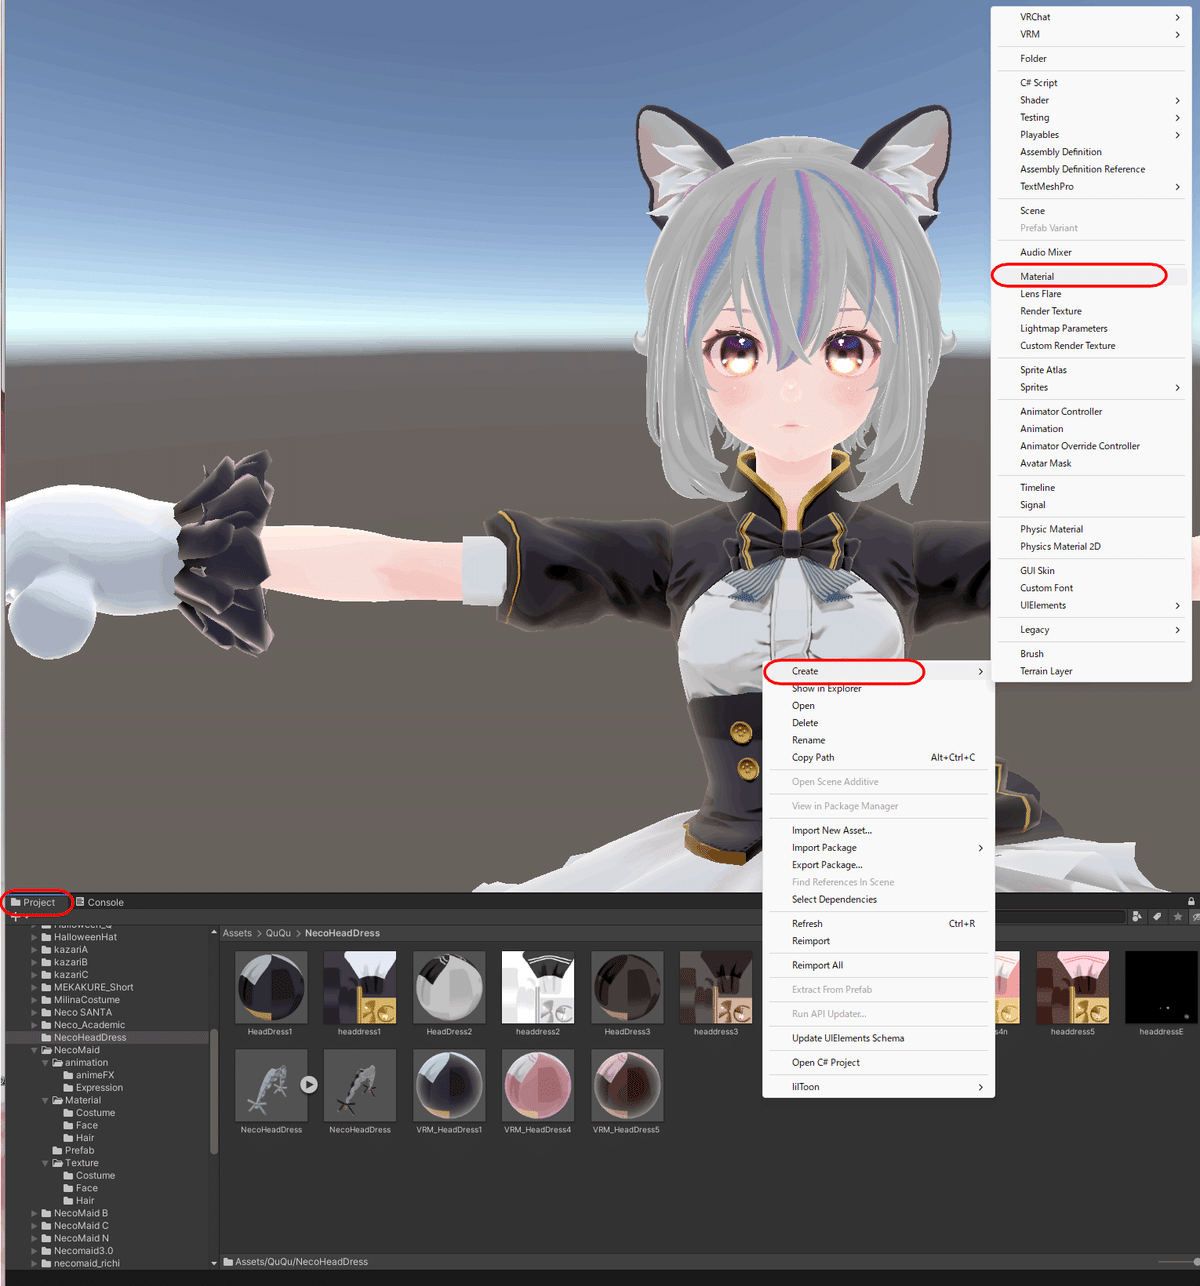Click the QuQu breadcrumb link
1200x1286 pixels.
pos(278,933)
